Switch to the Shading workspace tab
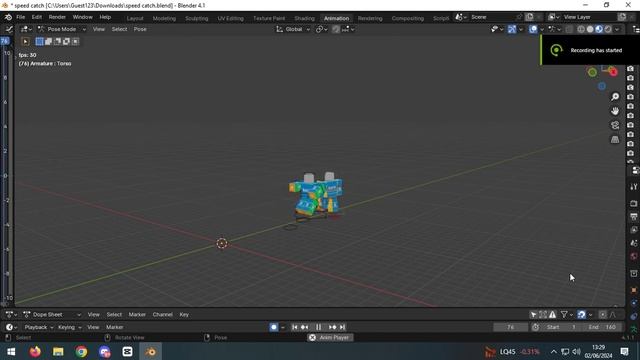This screenshot has width=640, height=360. [x=304, y=18]
